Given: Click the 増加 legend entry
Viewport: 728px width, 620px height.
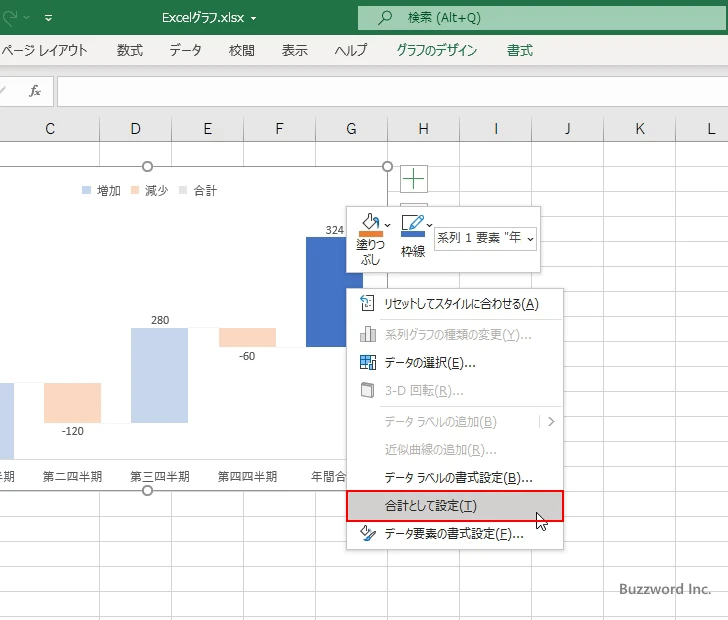Looking at the screenshot, I should point(101,190).
